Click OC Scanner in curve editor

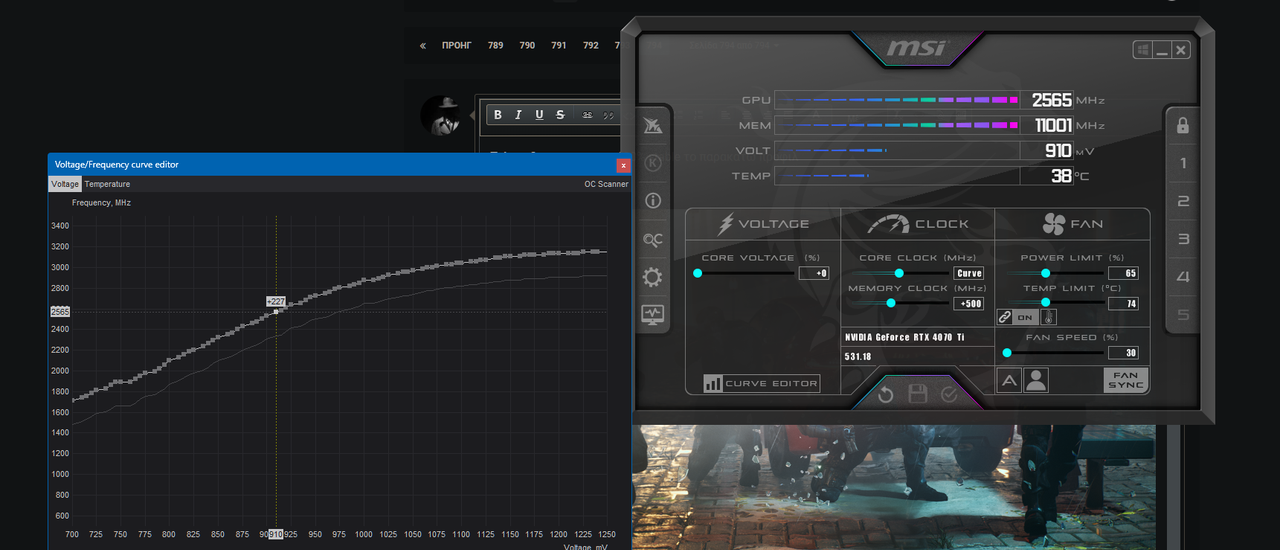606,184
